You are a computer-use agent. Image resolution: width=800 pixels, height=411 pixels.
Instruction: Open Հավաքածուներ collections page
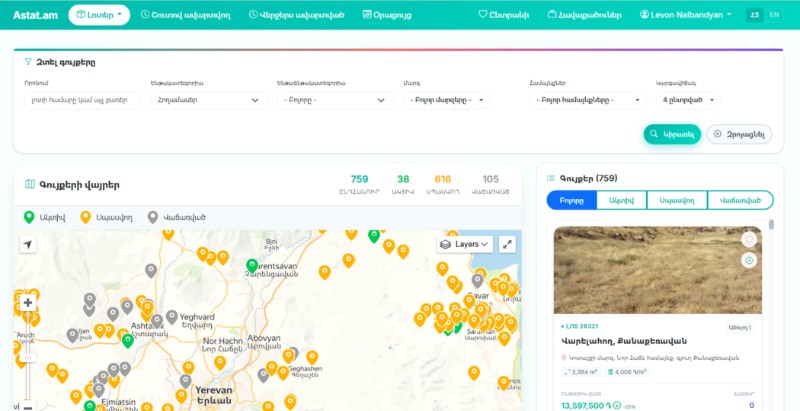pyautogui.click(x=585, y=15)
